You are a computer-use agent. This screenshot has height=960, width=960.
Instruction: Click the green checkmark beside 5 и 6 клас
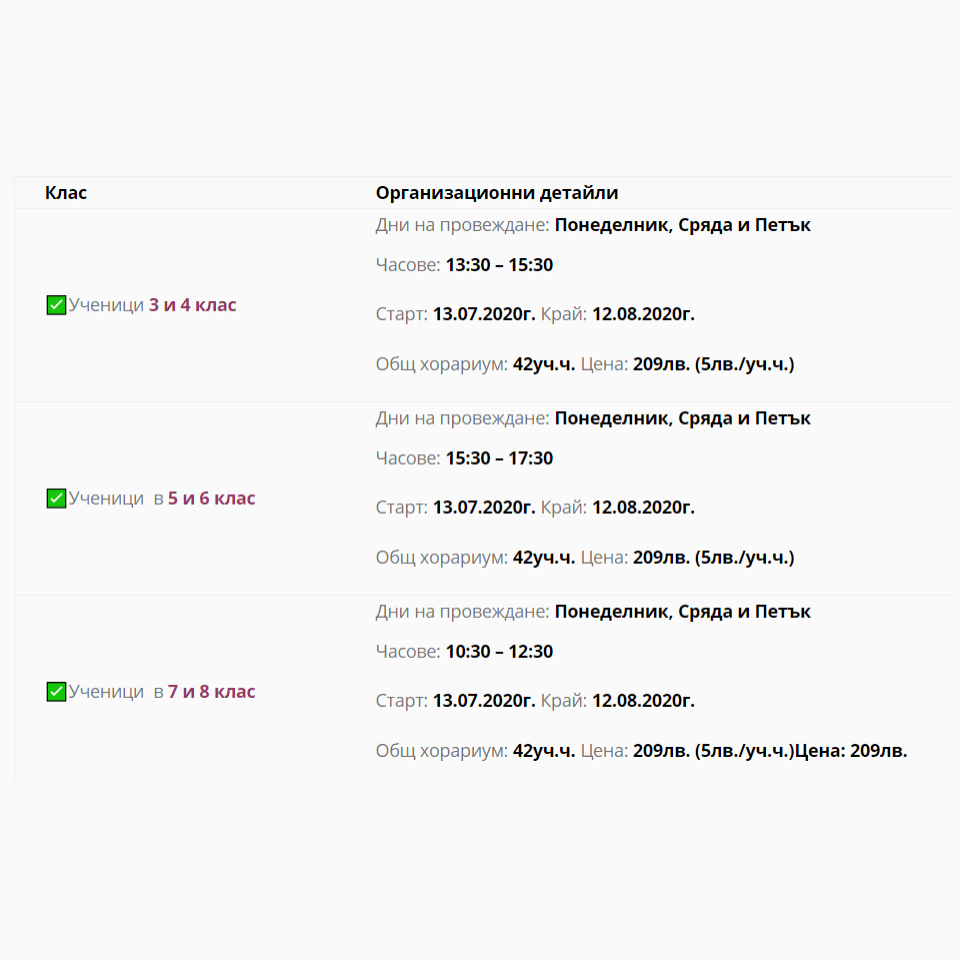coord(56,498)
